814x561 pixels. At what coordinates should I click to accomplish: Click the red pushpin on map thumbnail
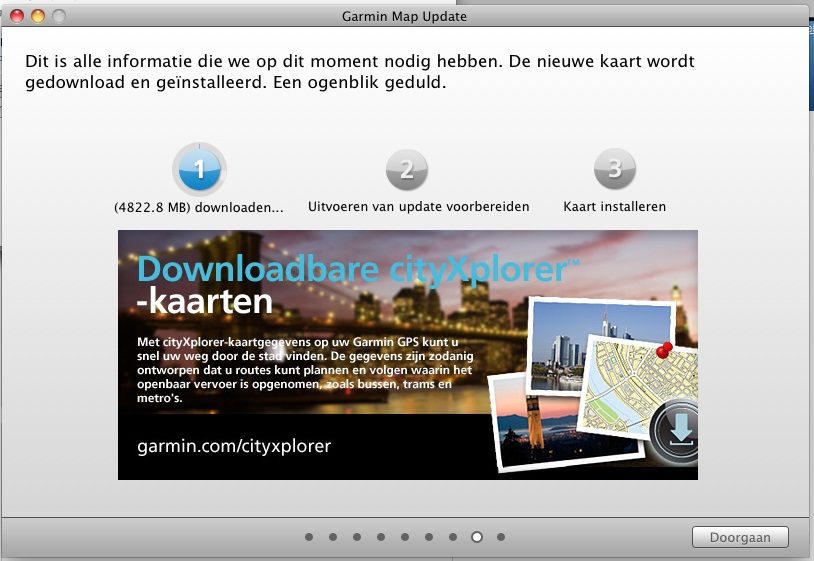coord(664,350)
